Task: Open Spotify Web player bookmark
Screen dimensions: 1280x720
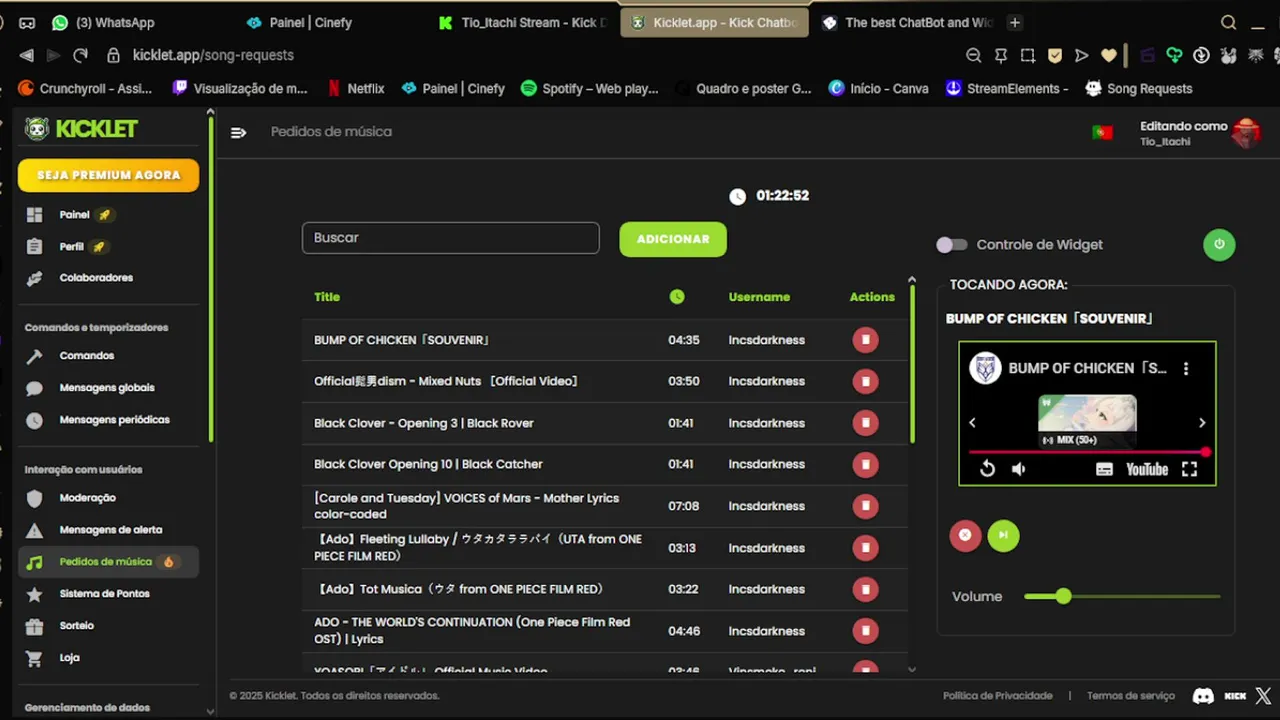Action: coord(590,89)
